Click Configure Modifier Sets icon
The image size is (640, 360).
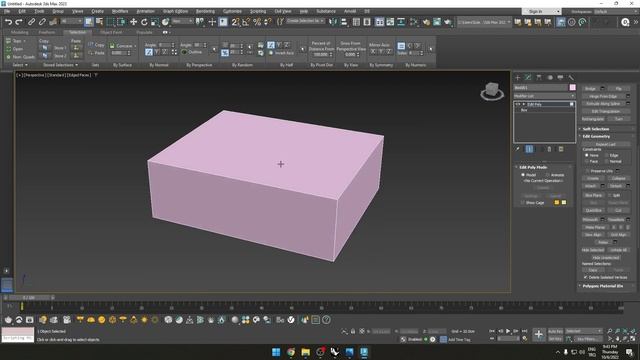[x=561, y=149]
